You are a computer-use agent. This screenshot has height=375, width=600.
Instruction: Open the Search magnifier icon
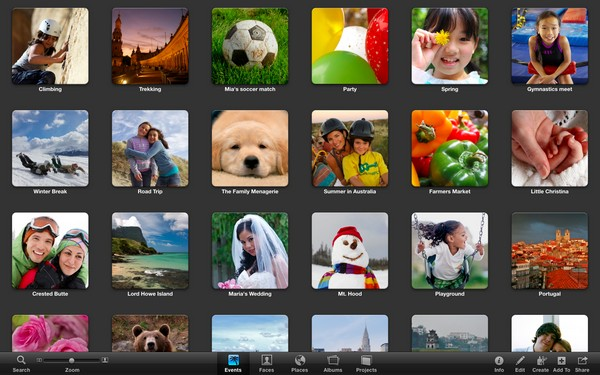(21, 360)
